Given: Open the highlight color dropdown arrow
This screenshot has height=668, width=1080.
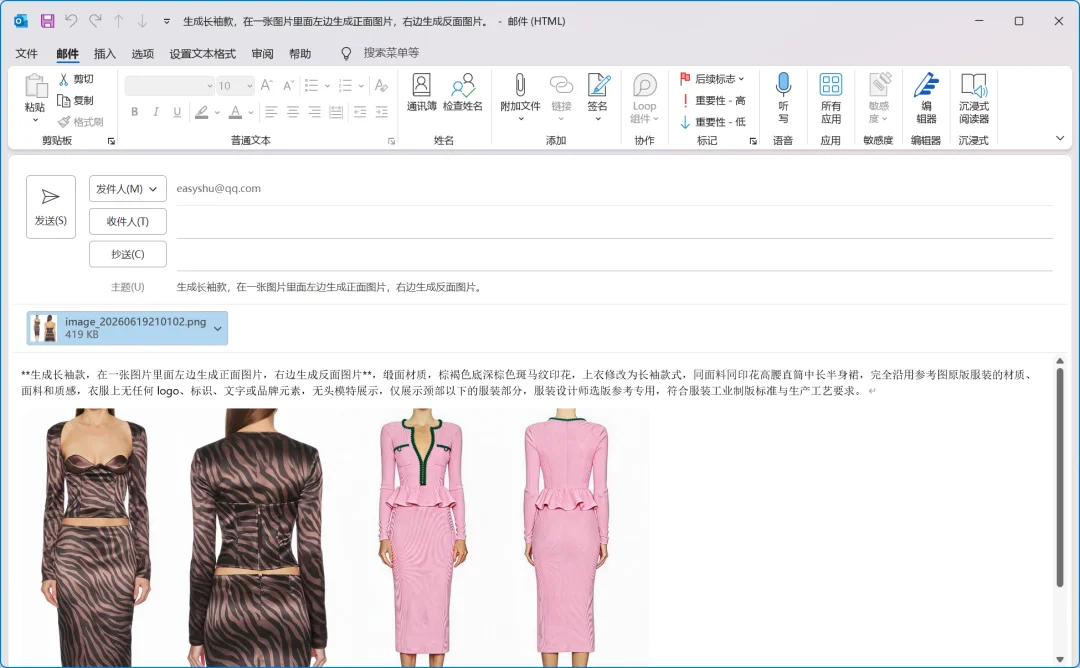Looking at the screenshot, I should pos(217,112).
